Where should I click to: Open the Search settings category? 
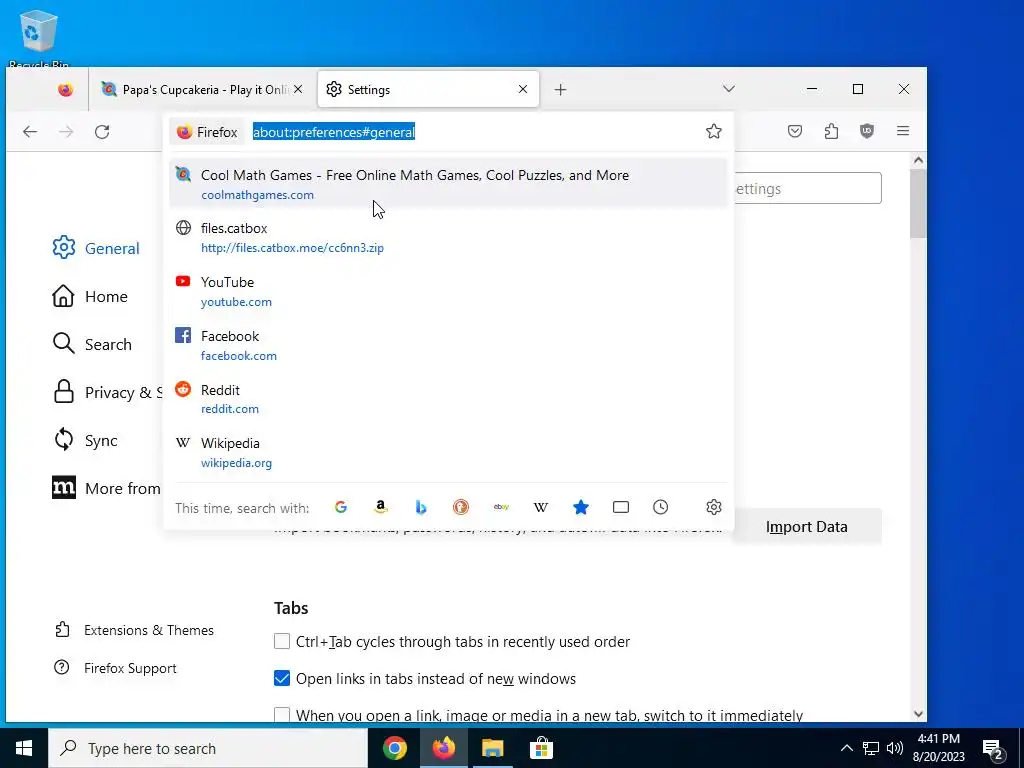92,344
